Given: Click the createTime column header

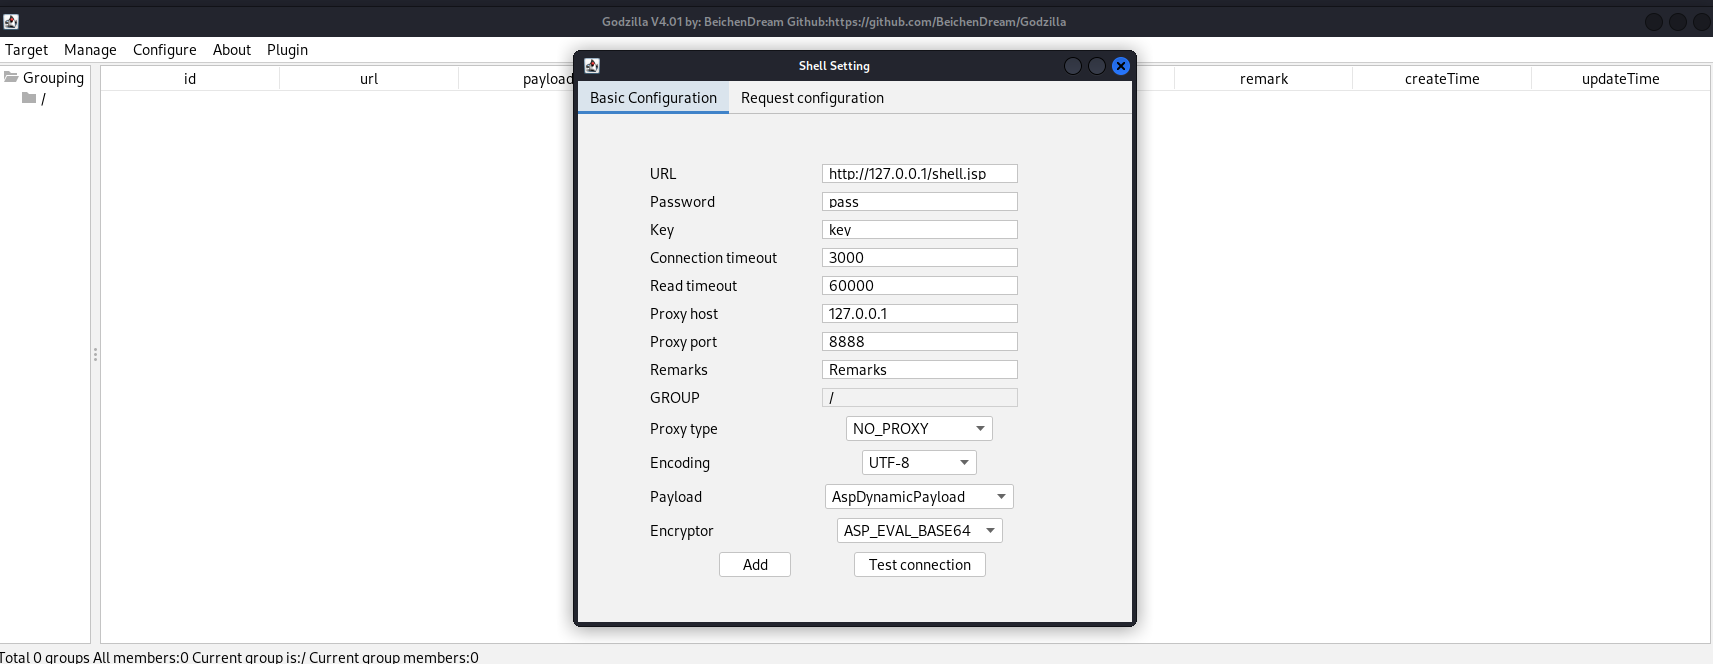Looking at the screenshot, I should [x=1441, y=79].
